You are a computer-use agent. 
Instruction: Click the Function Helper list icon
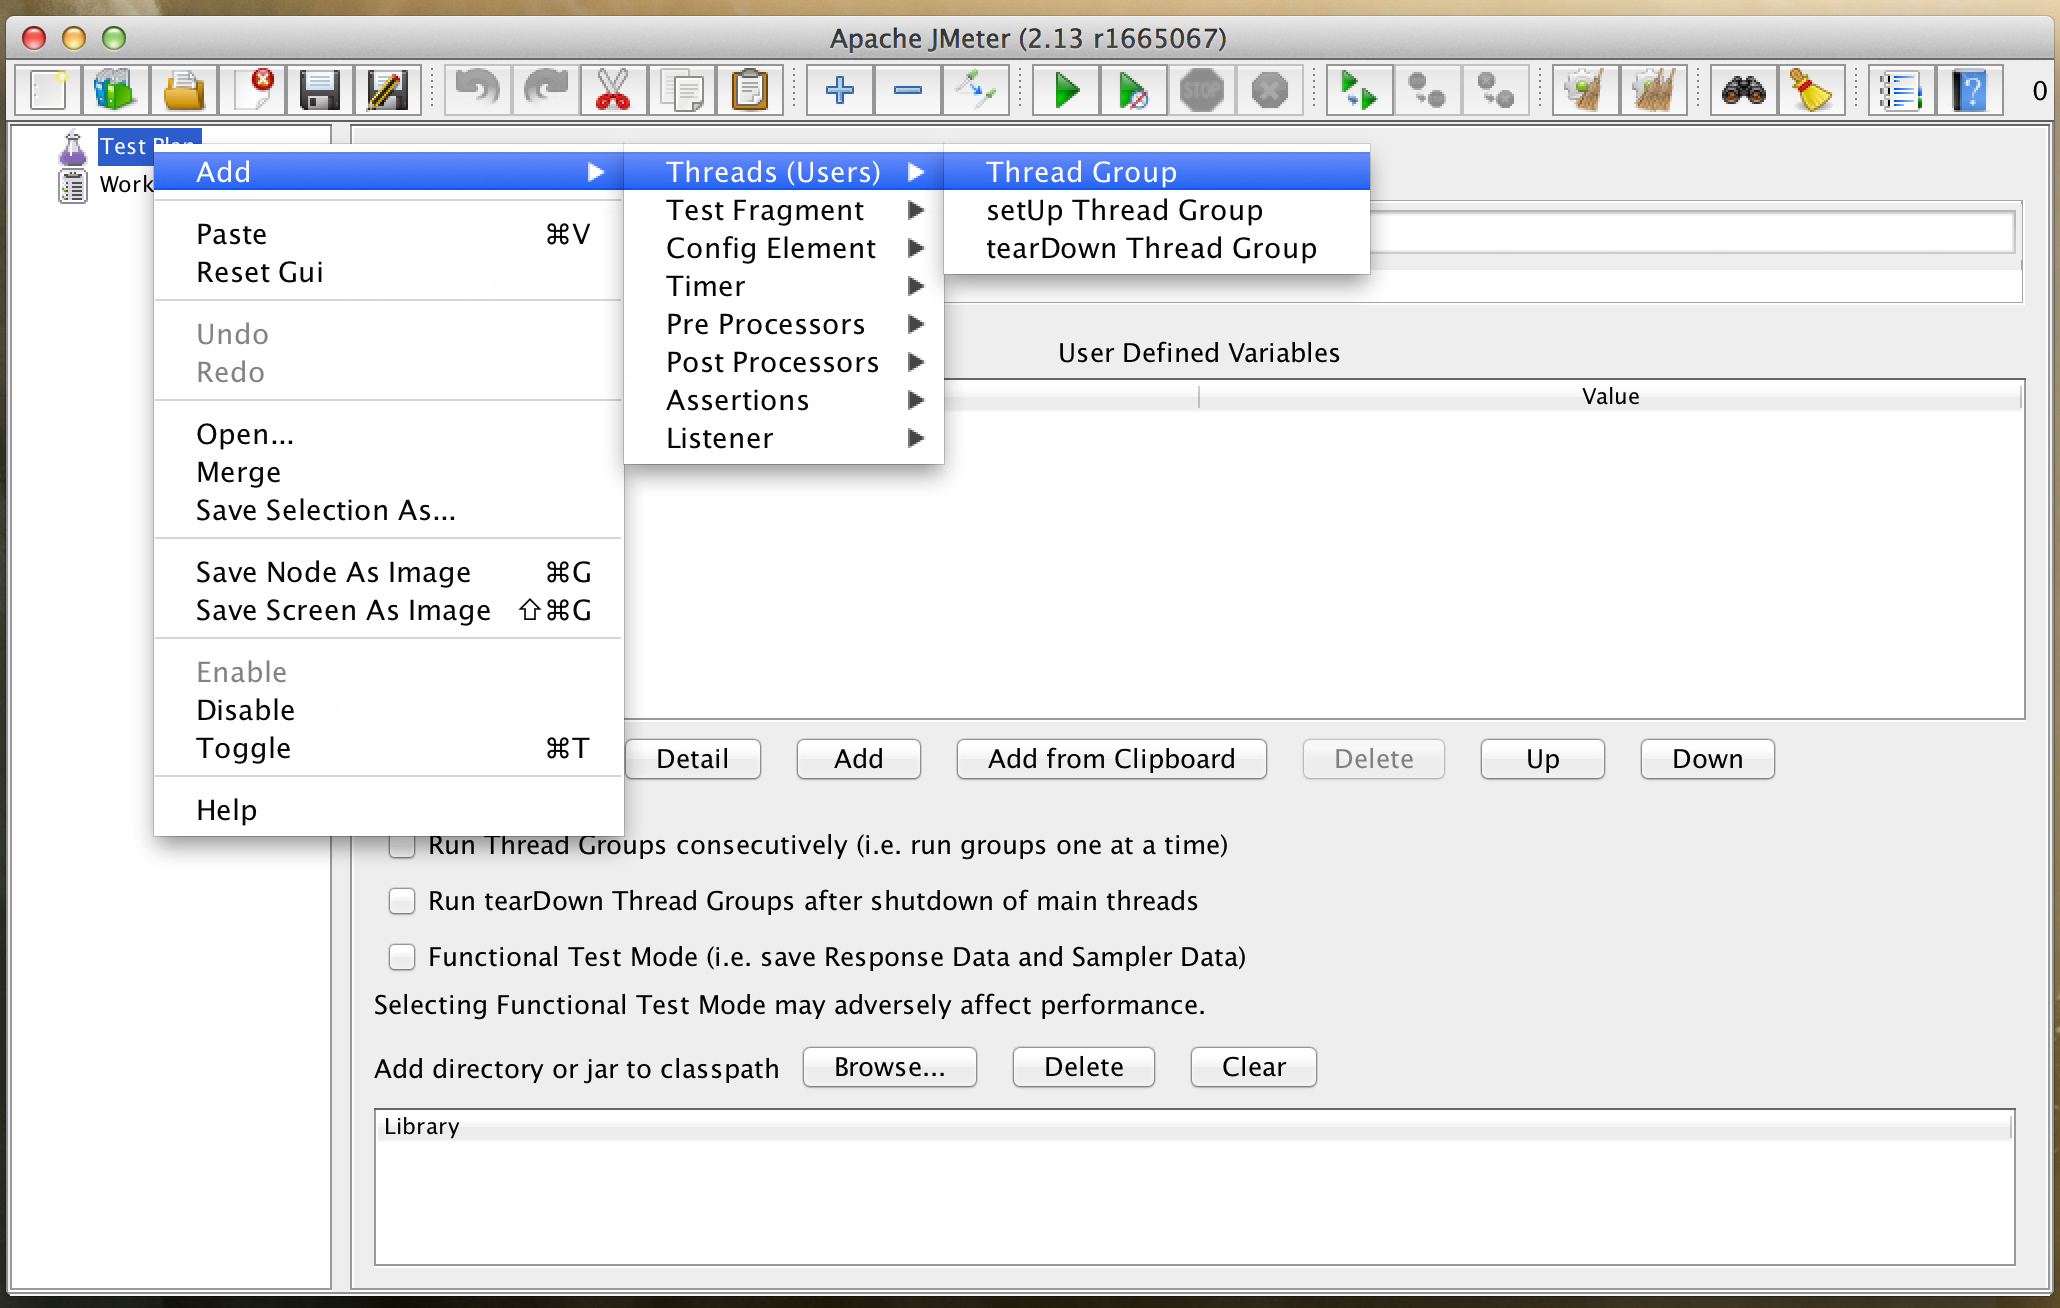1901,91
